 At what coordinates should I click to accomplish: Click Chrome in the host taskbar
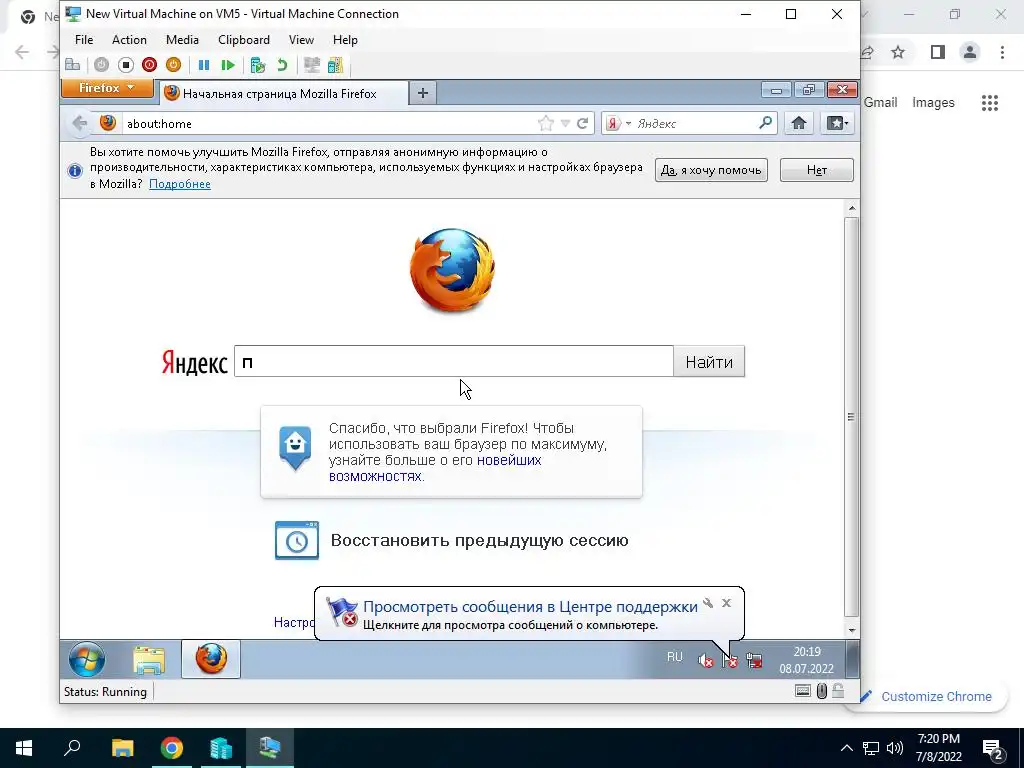coord(172,748)
